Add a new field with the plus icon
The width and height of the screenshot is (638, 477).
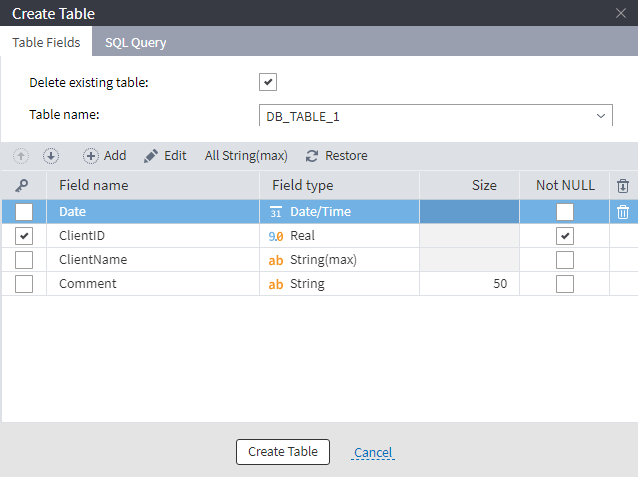tap(91, 156)
